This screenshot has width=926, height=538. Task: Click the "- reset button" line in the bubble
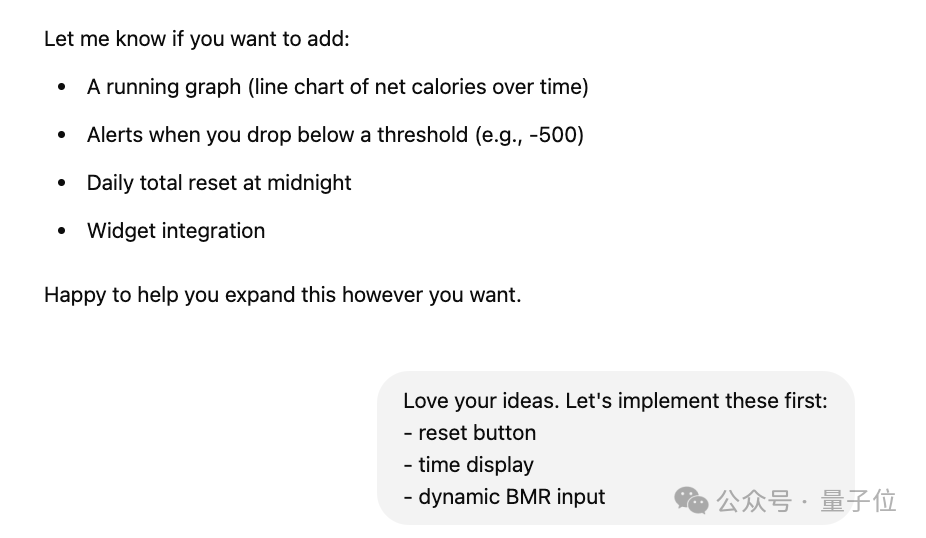[470, 433]
